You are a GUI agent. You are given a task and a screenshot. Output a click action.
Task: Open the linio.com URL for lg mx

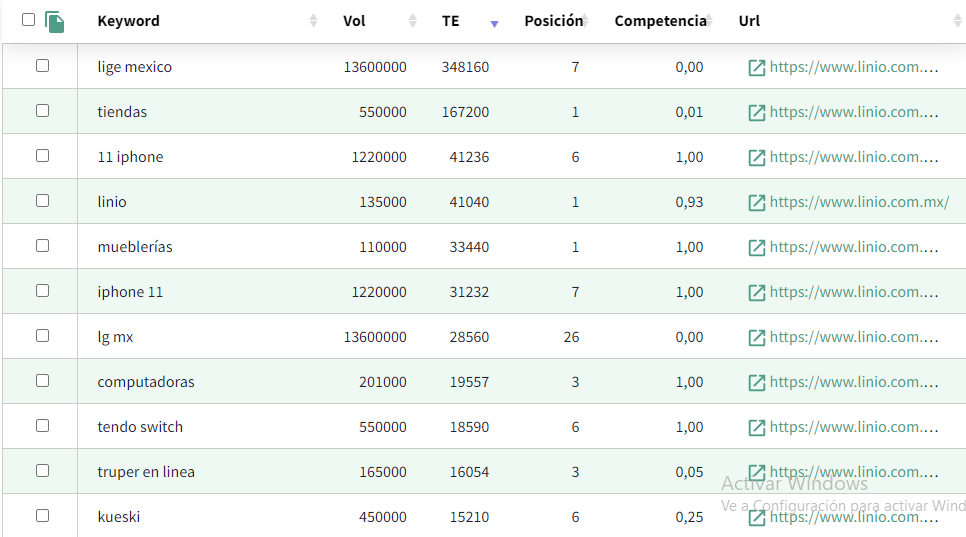(854, 337)
